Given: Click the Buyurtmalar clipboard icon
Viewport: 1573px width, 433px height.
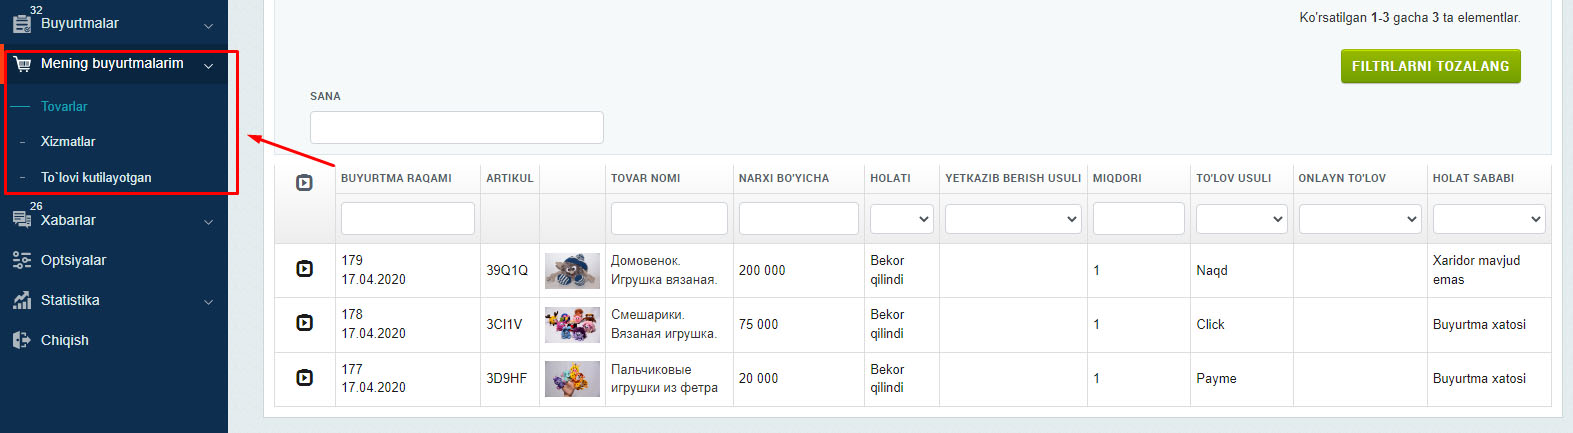Looking at the screenshot, I should click(21, 23).
